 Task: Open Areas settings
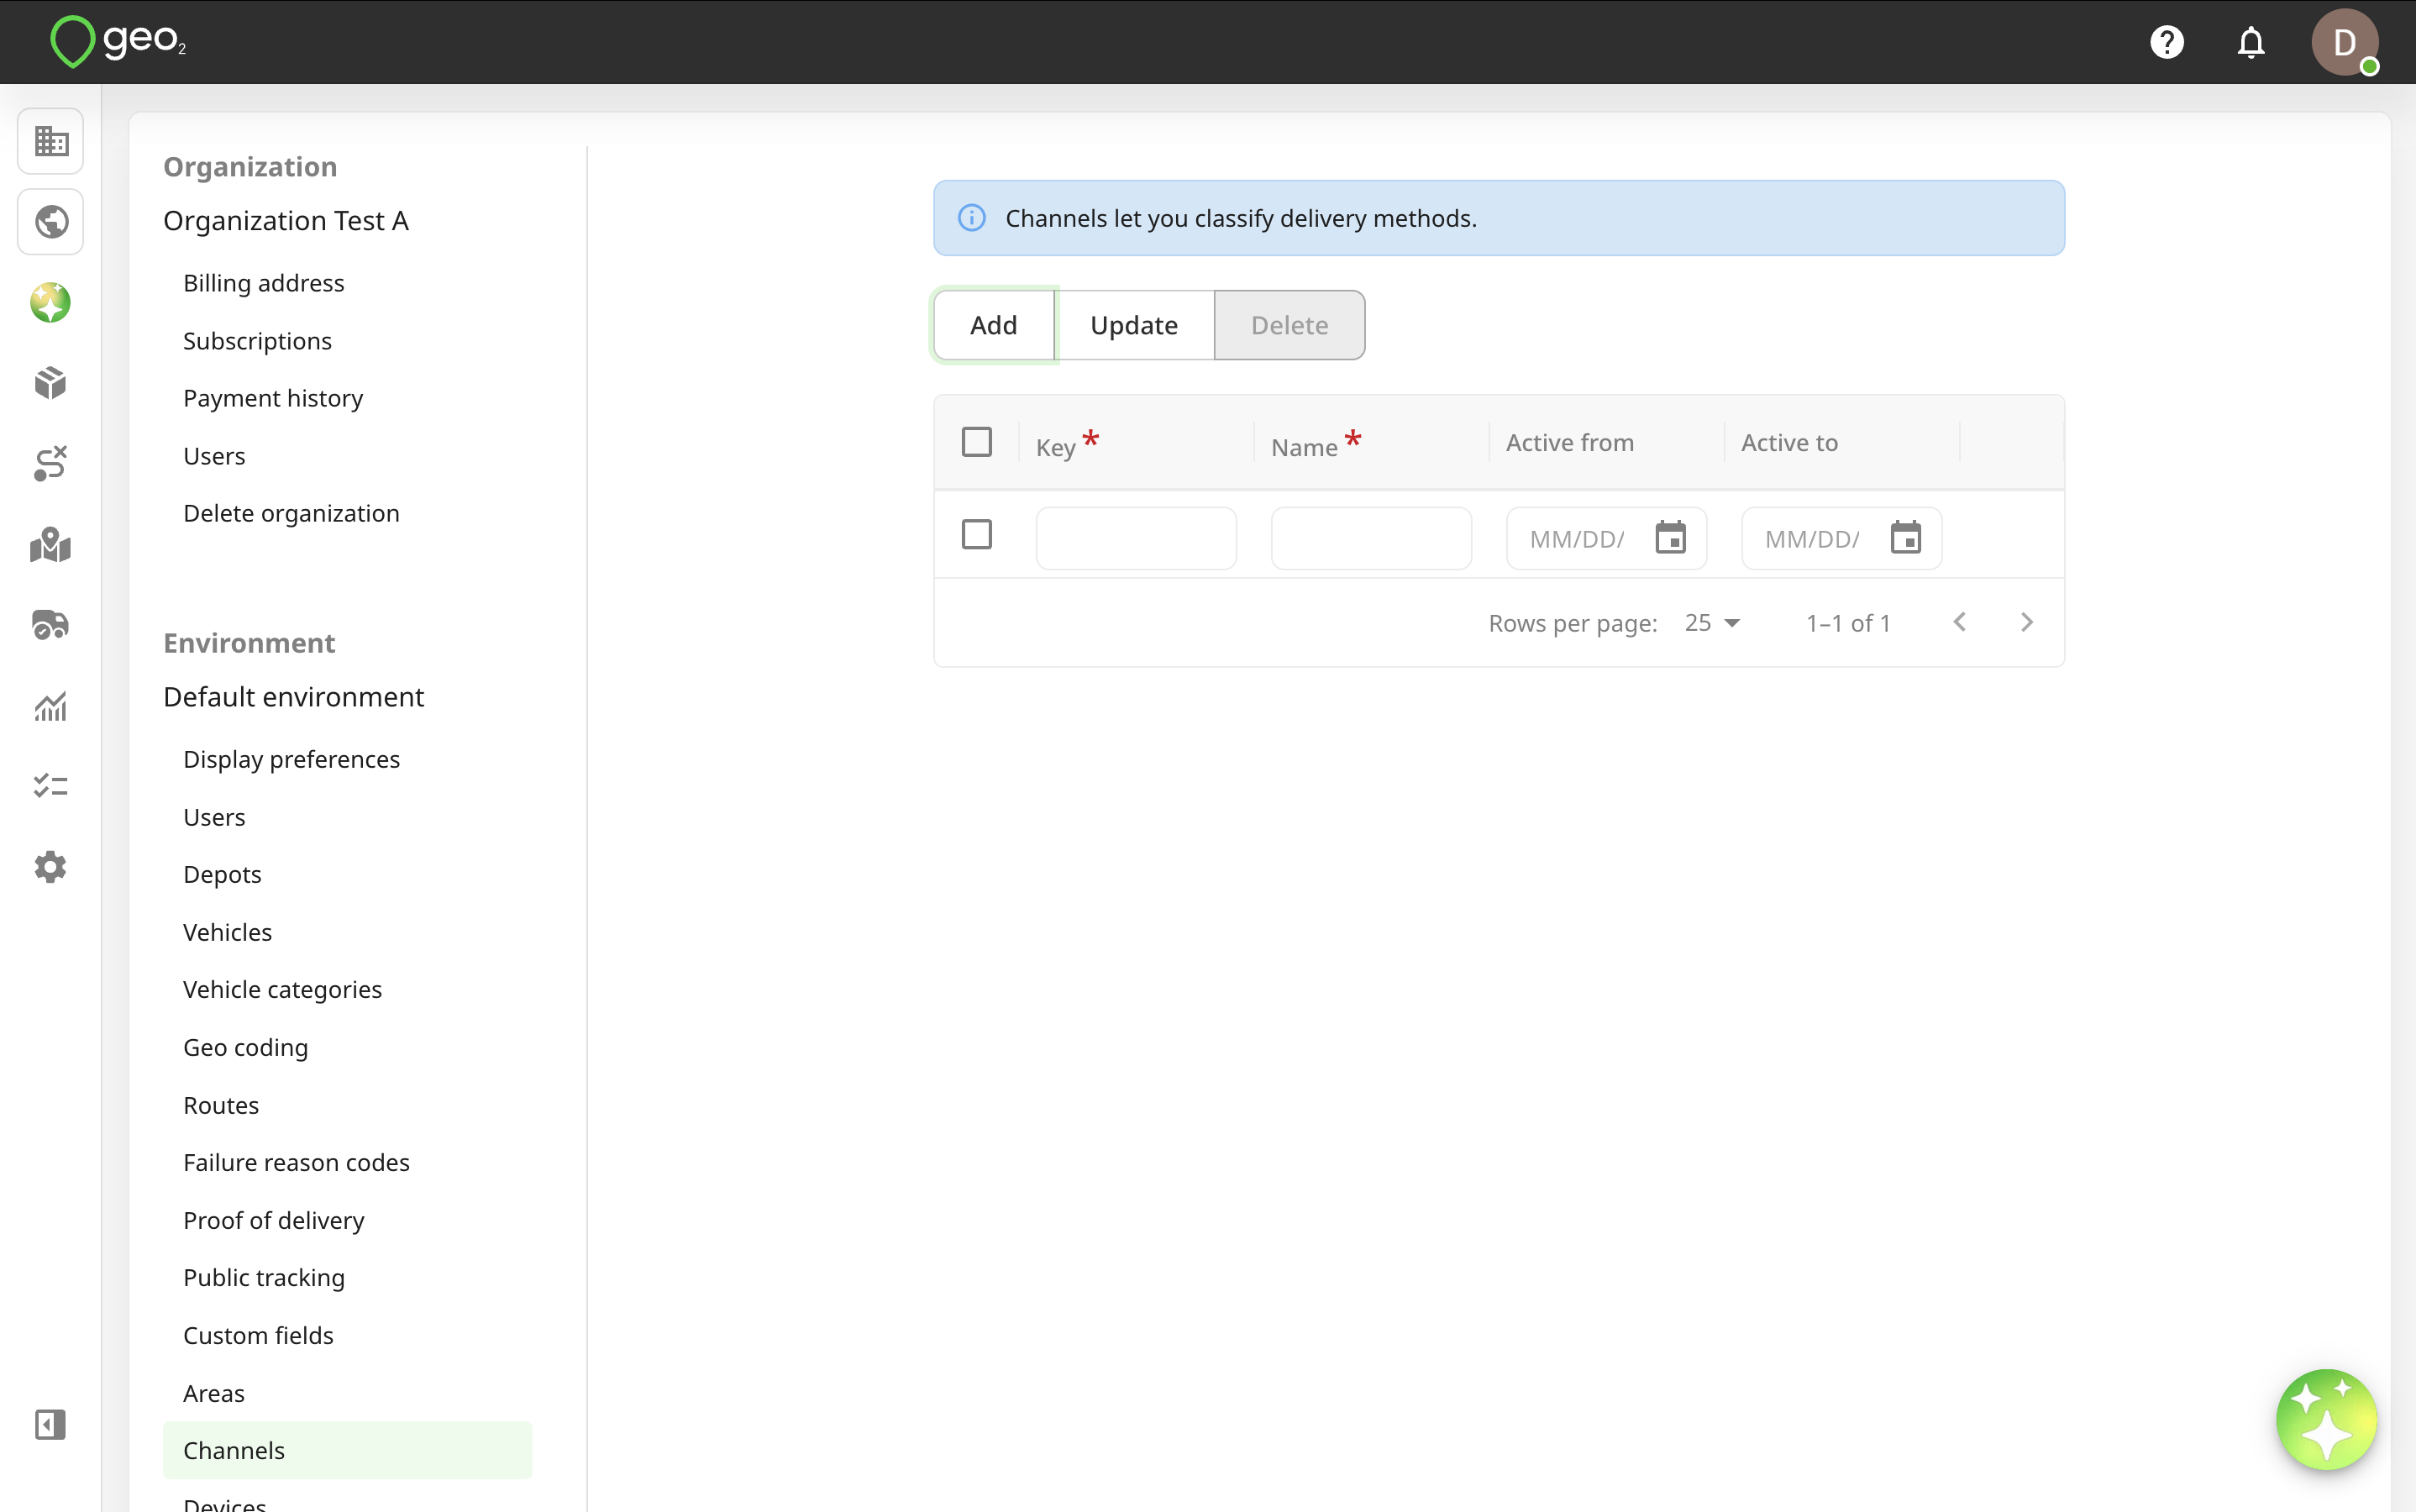(214, 1393)
